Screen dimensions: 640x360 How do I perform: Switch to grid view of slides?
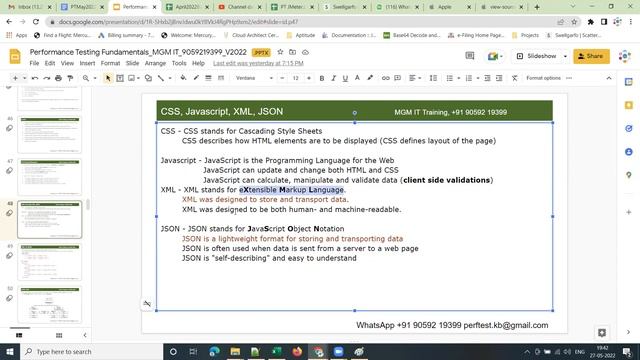point(59,335)
